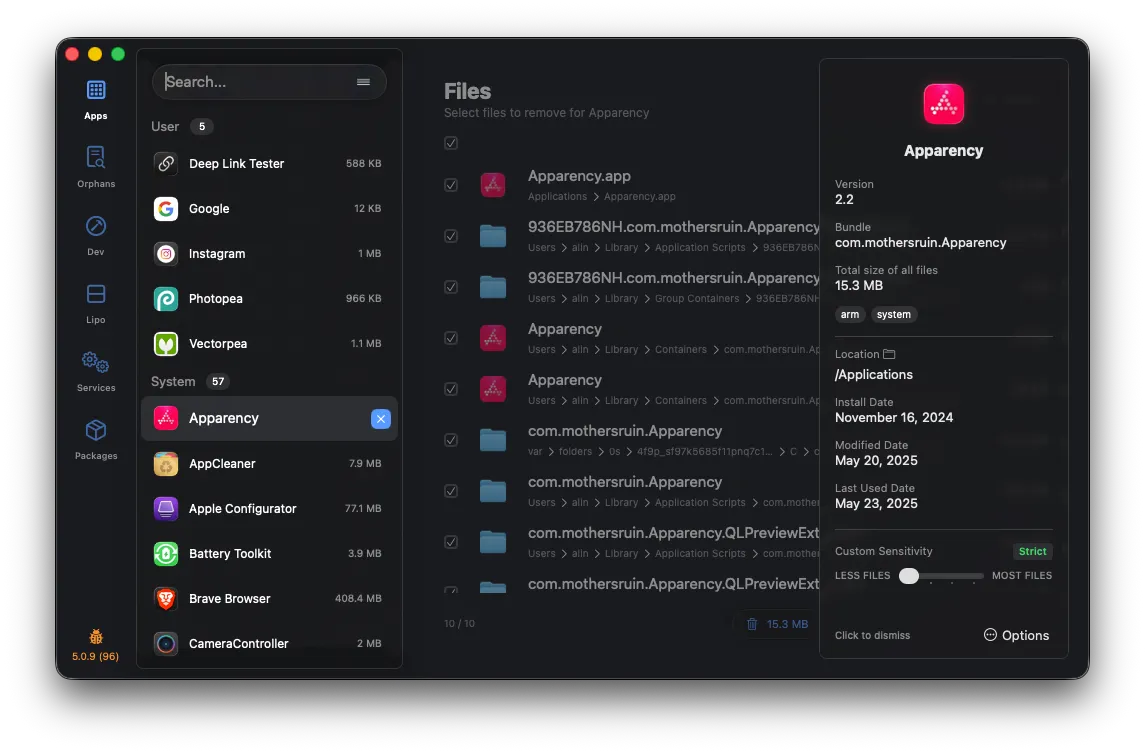The image size is (1145, 753).
Task: Adjust the Custom Sensitivity slider knob
Action: [908, 576]
